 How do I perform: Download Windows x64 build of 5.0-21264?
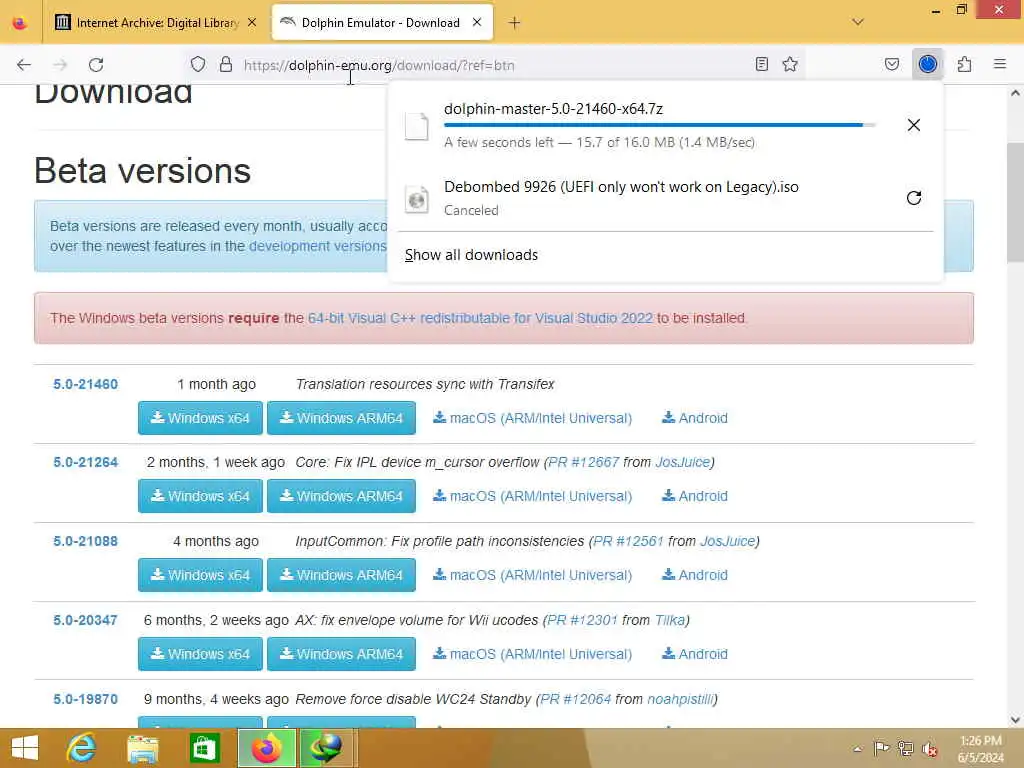tap(200, 496)
